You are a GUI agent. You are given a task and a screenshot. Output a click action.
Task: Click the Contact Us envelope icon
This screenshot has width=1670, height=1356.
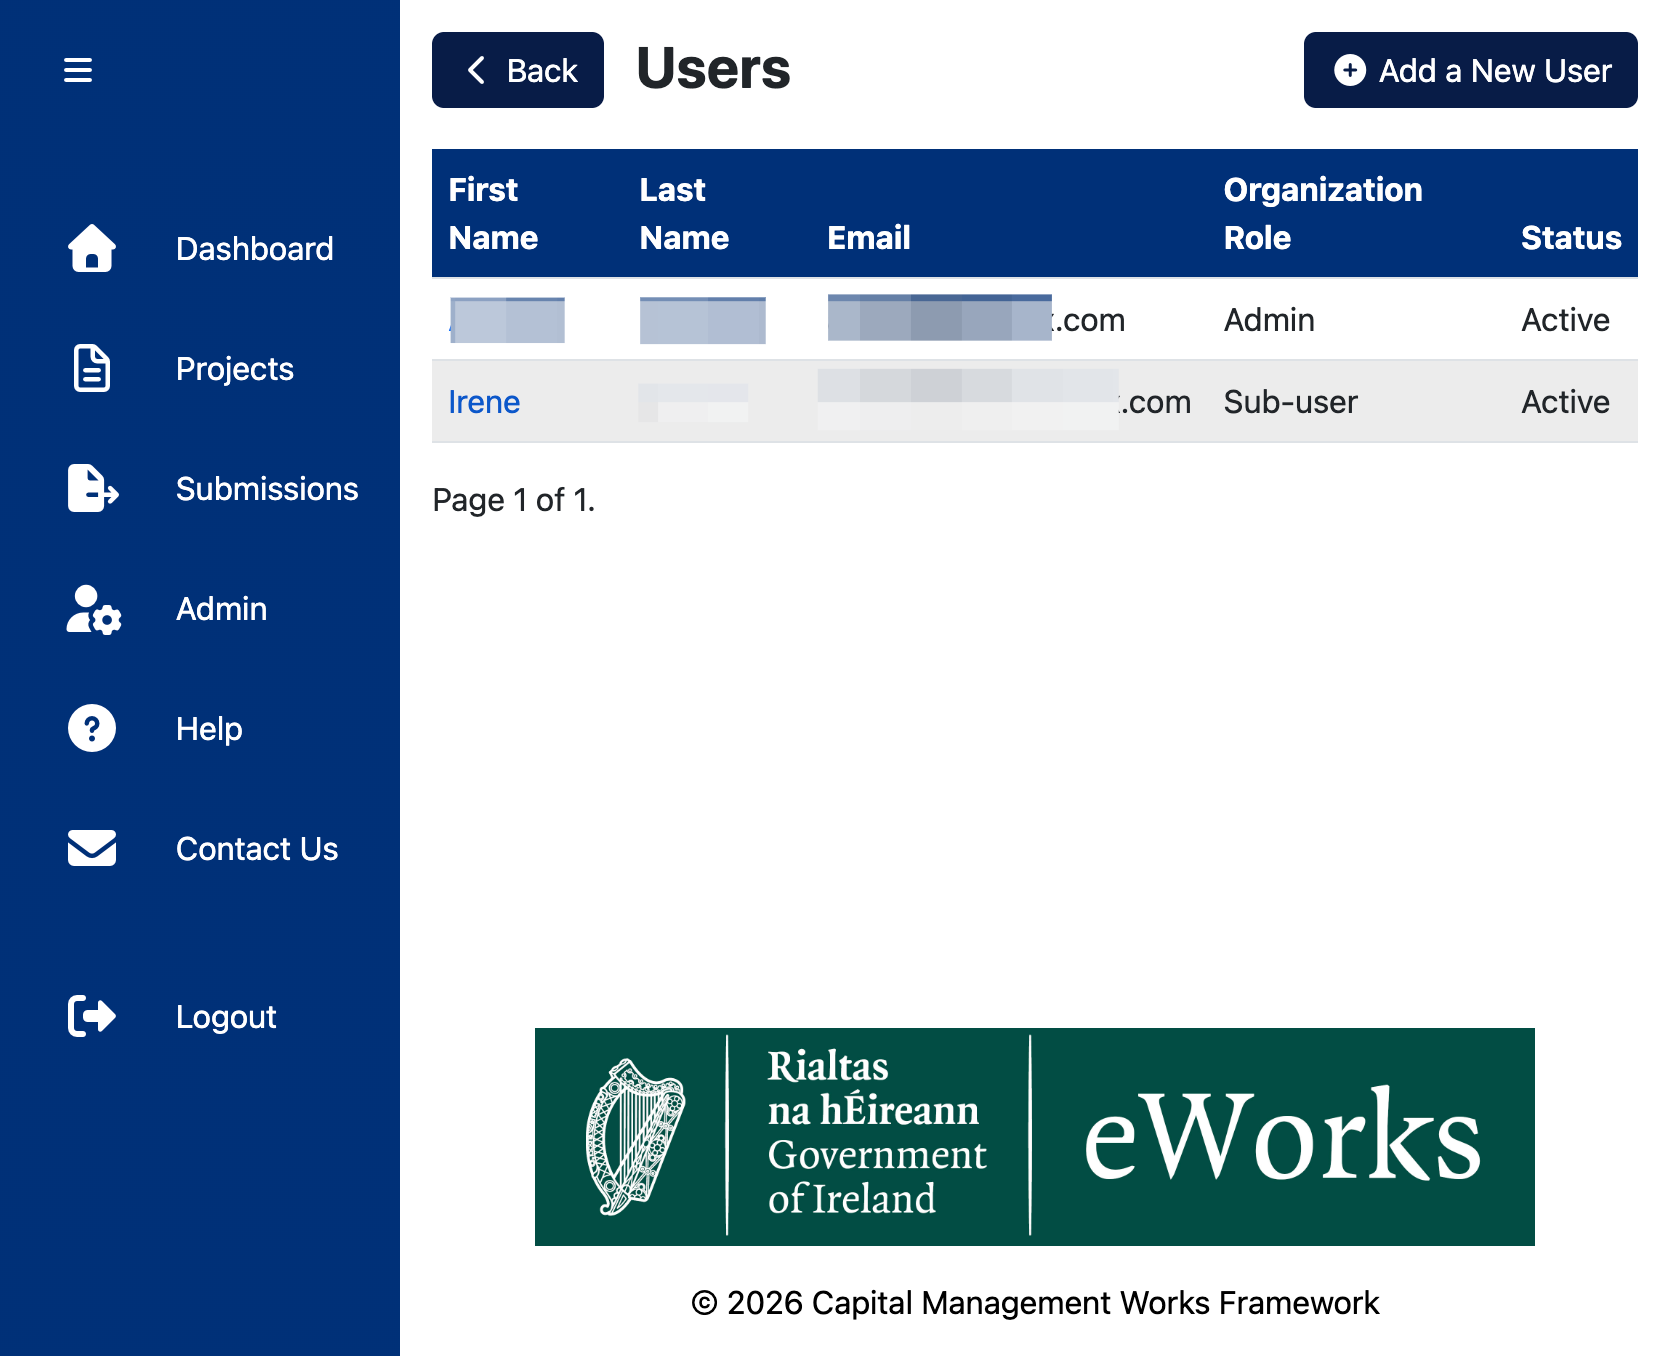pos(92,848)
